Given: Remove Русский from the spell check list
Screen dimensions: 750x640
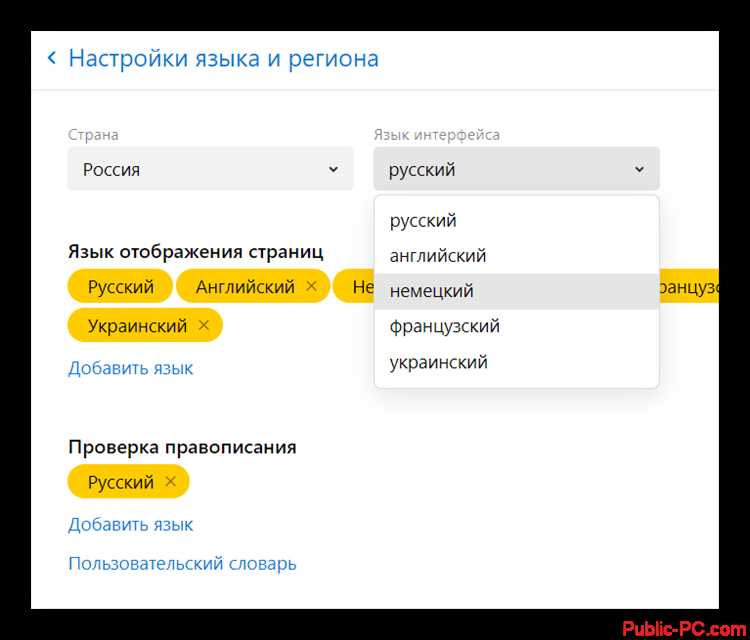Looking at the screenshot, I should [x=170, y=482].
